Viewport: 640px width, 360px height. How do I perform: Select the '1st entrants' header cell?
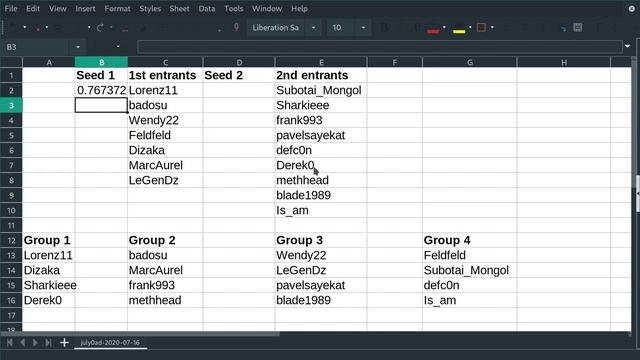165,76
